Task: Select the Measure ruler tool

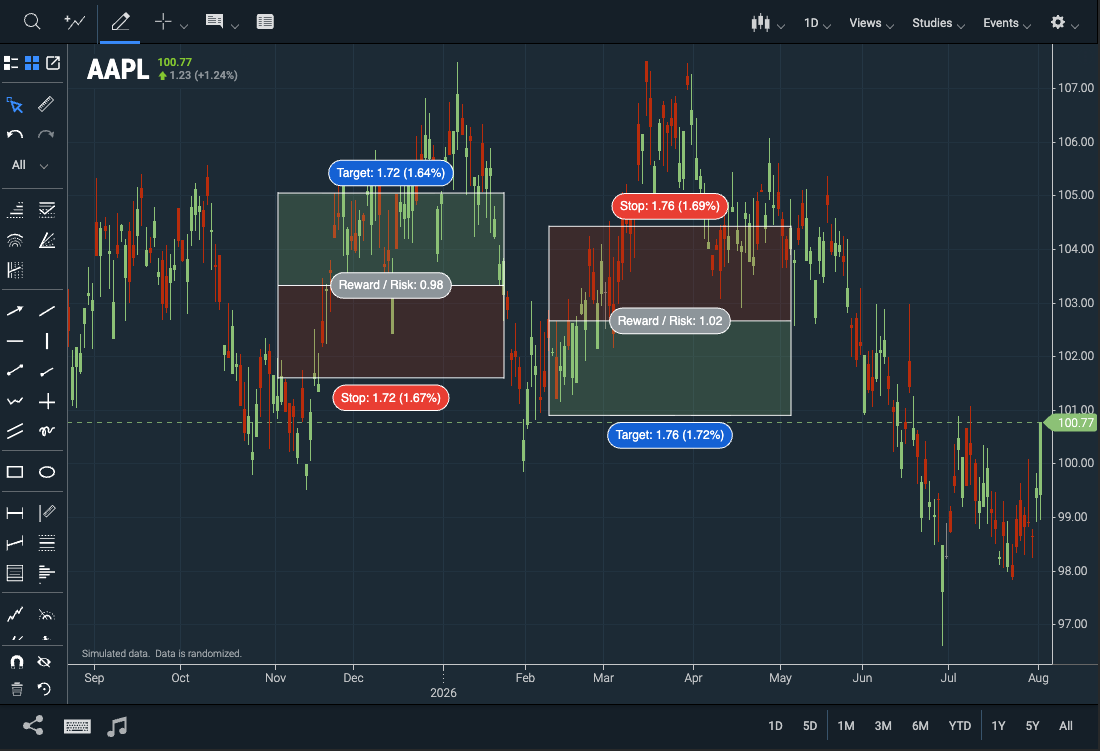Action: [x=46, y=104]
